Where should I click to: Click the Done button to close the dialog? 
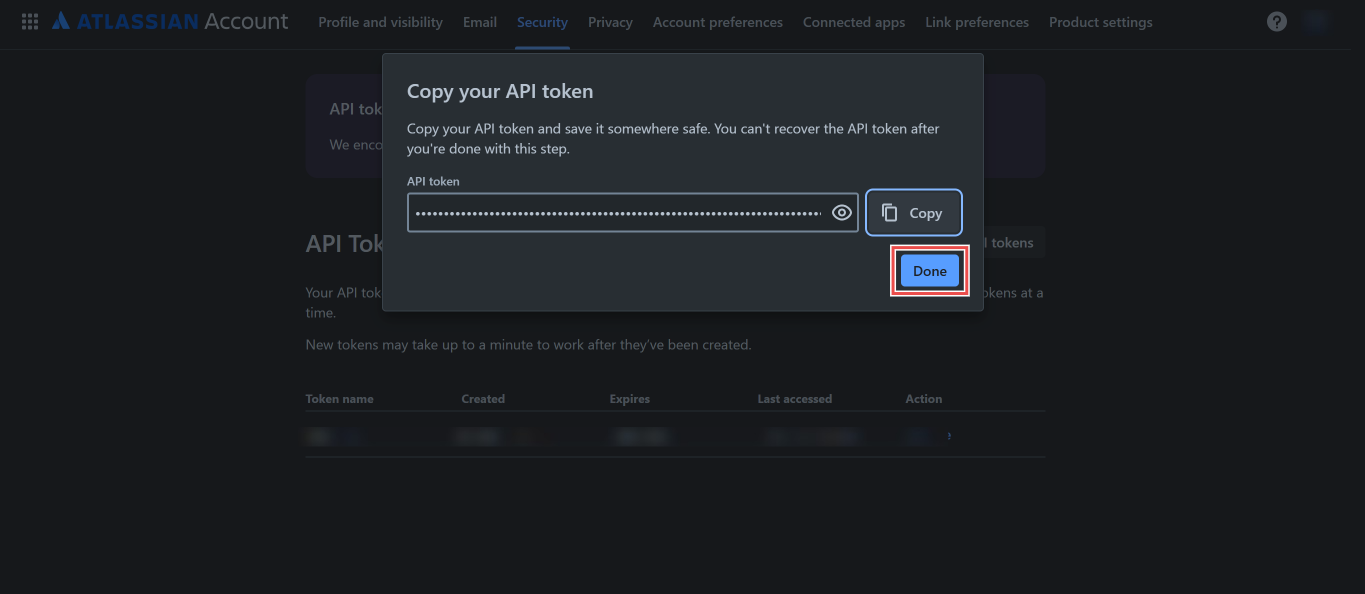(x=929, y=270)
